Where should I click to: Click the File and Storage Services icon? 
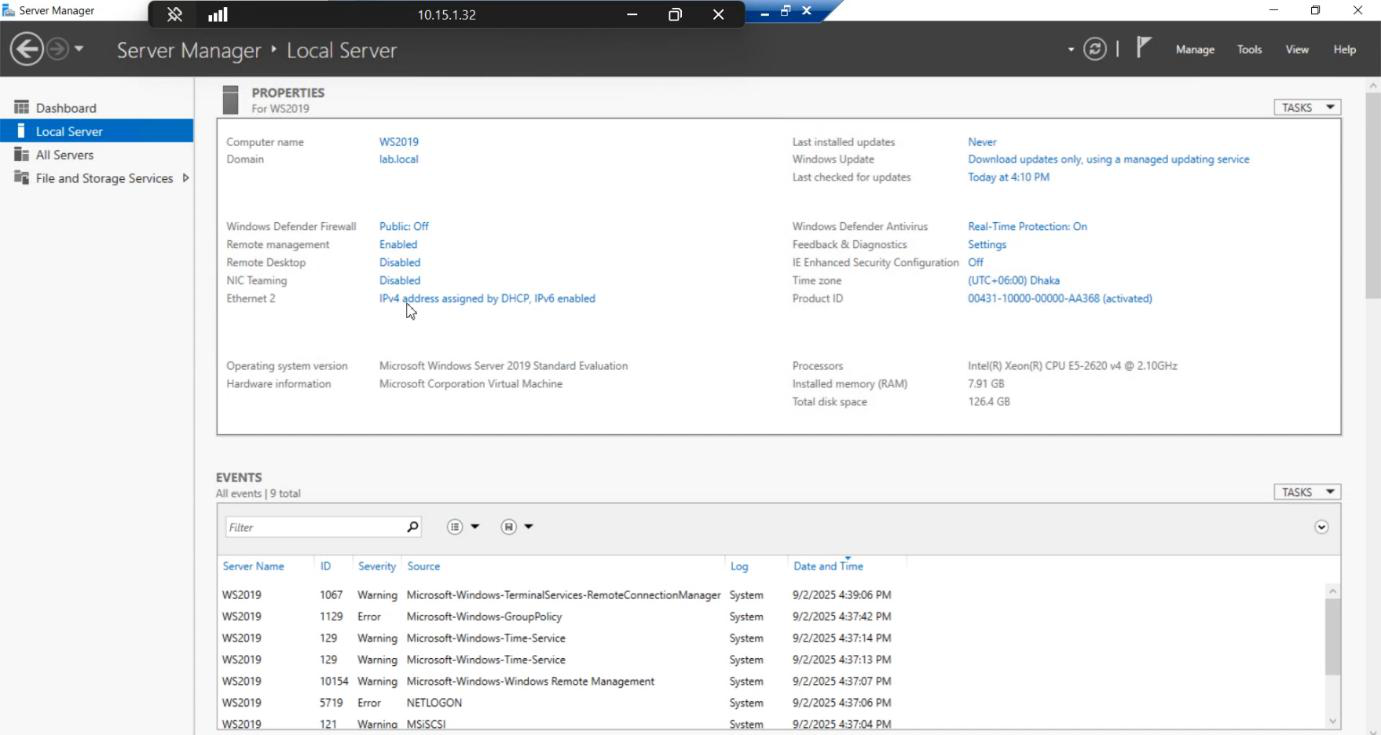click(x=21, y=178)
